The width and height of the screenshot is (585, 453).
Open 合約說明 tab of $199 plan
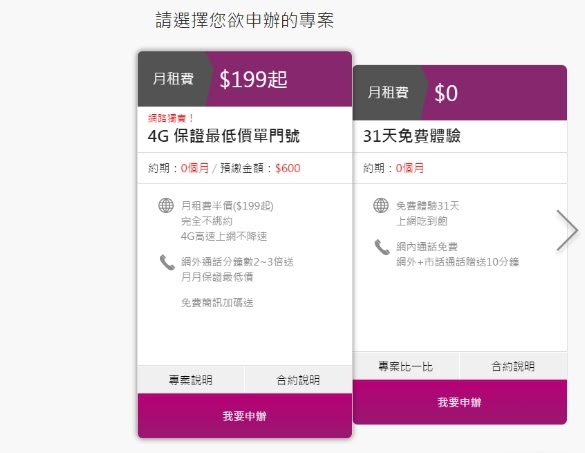[298, 380]
